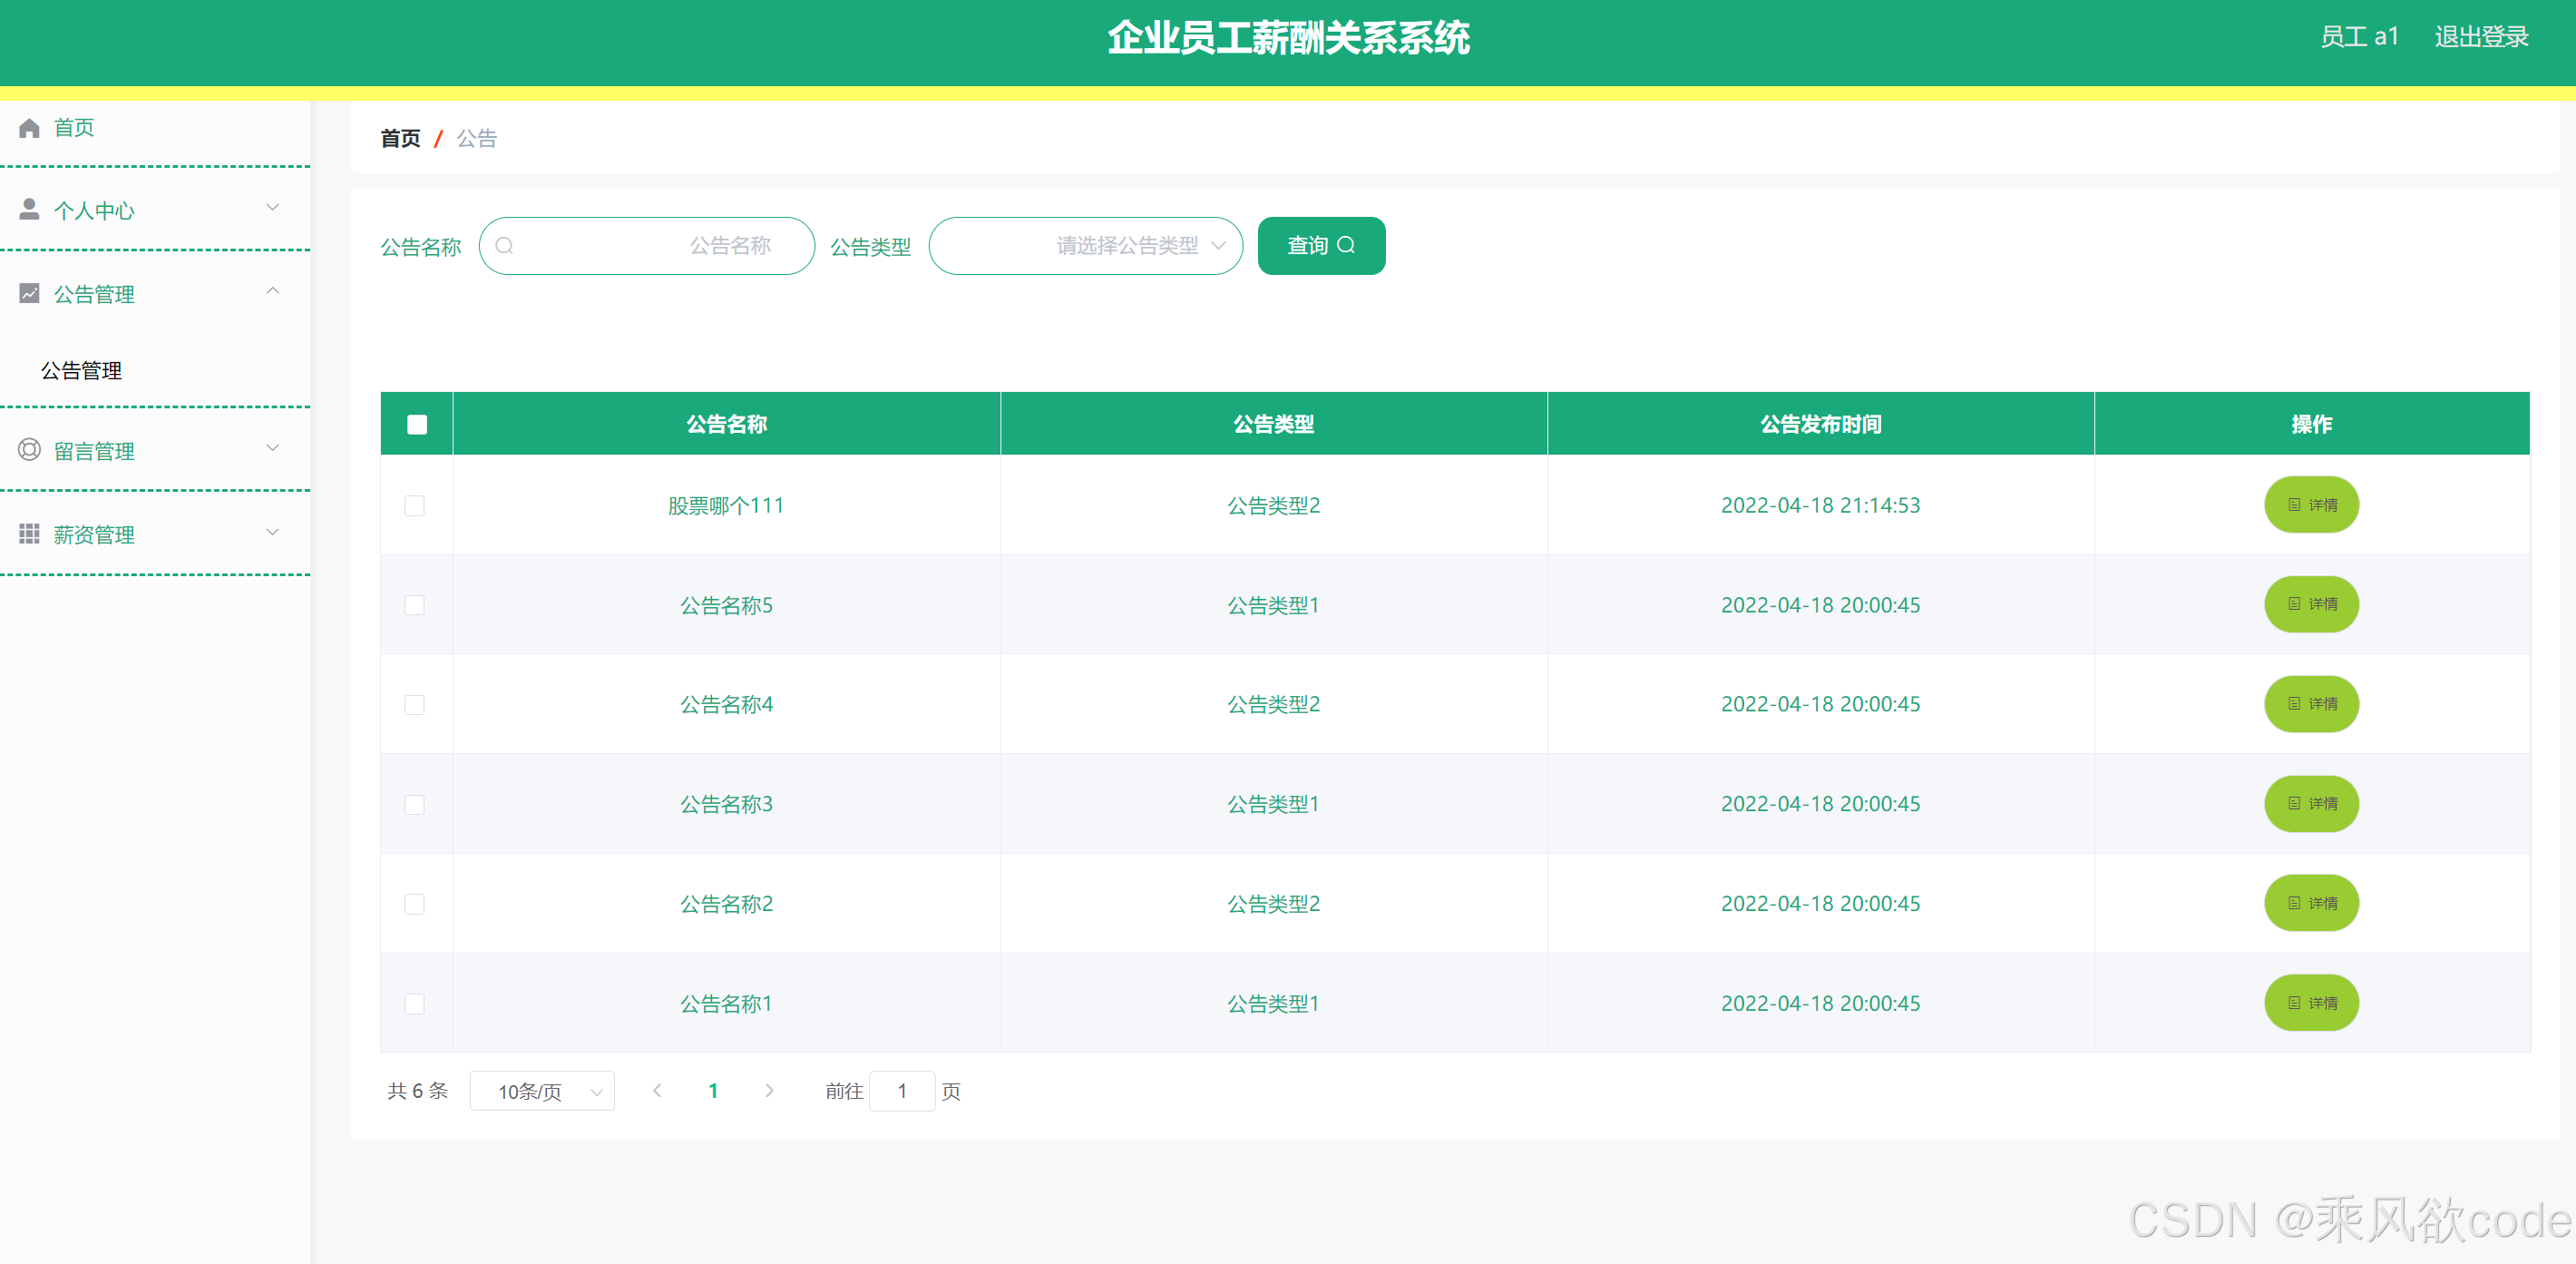Open the 10条/页 page size dropdown
The width and height of the screenshot is (2576, 1264).
[x=542, y=1091]
